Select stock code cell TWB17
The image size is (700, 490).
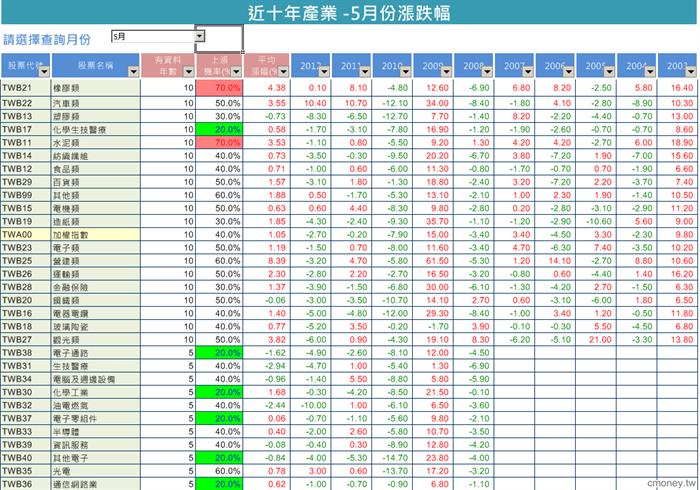[26, 129]
